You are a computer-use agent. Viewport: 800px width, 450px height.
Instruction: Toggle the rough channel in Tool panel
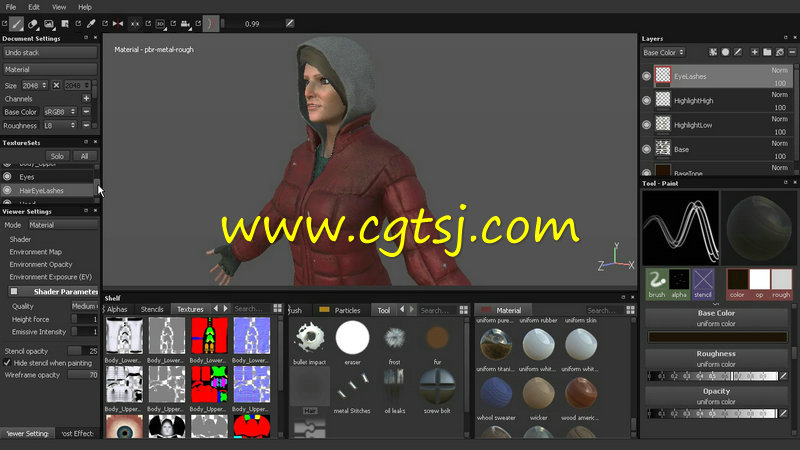[781, 283]
